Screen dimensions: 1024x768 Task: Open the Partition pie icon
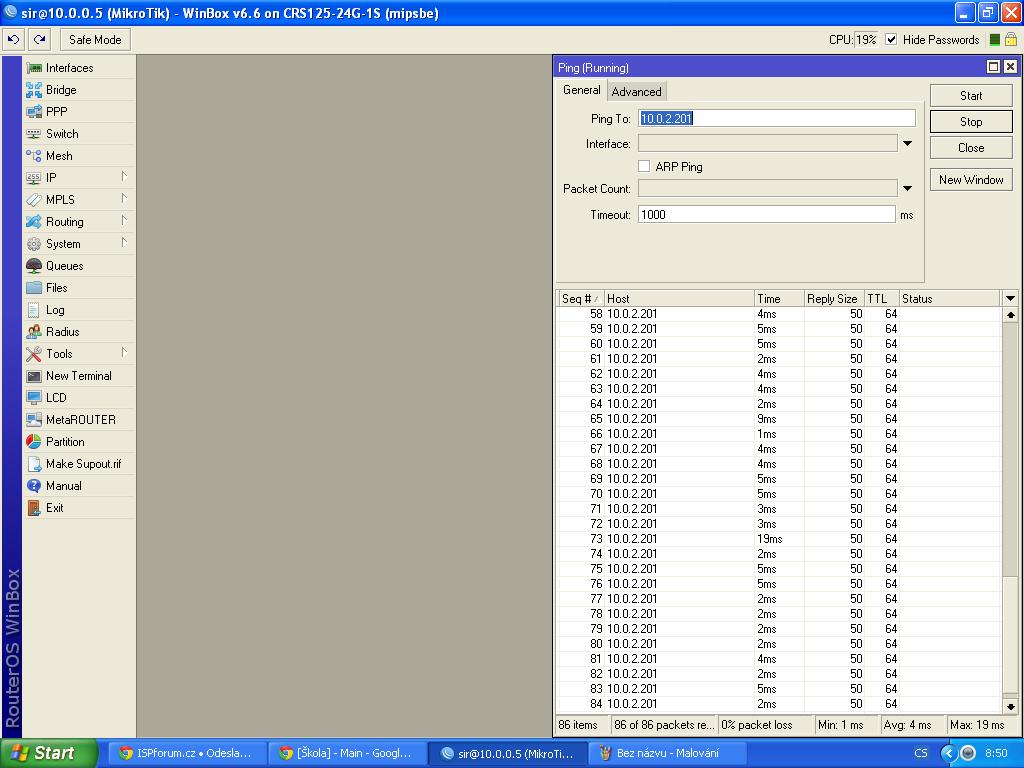tap(34, 442)
